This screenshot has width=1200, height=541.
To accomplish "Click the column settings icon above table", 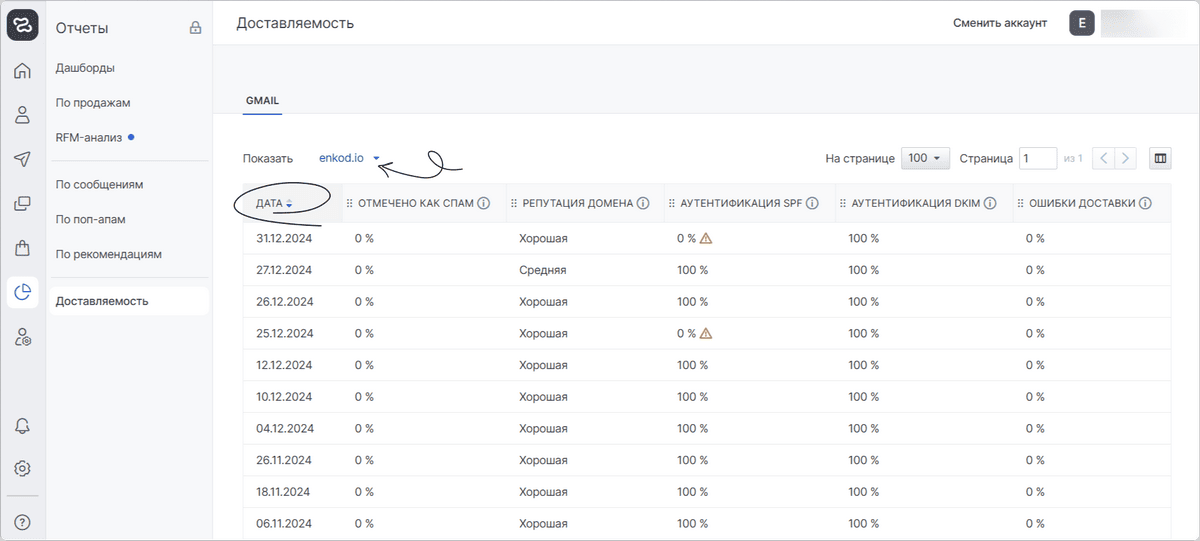I will [1160, 158].
